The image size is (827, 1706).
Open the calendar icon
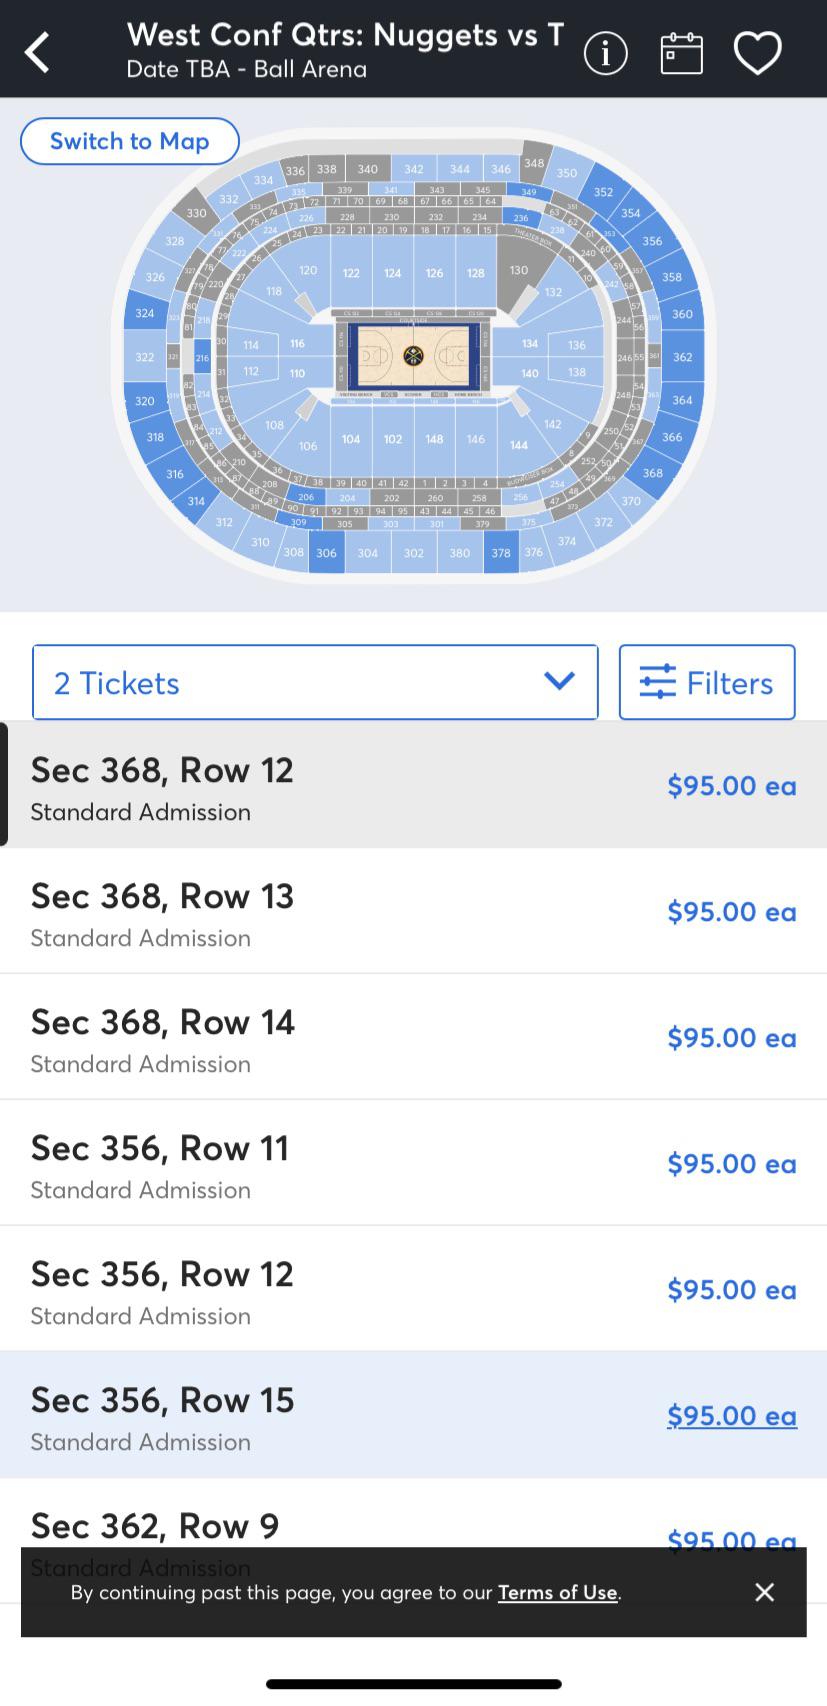[x=681, y=53]
